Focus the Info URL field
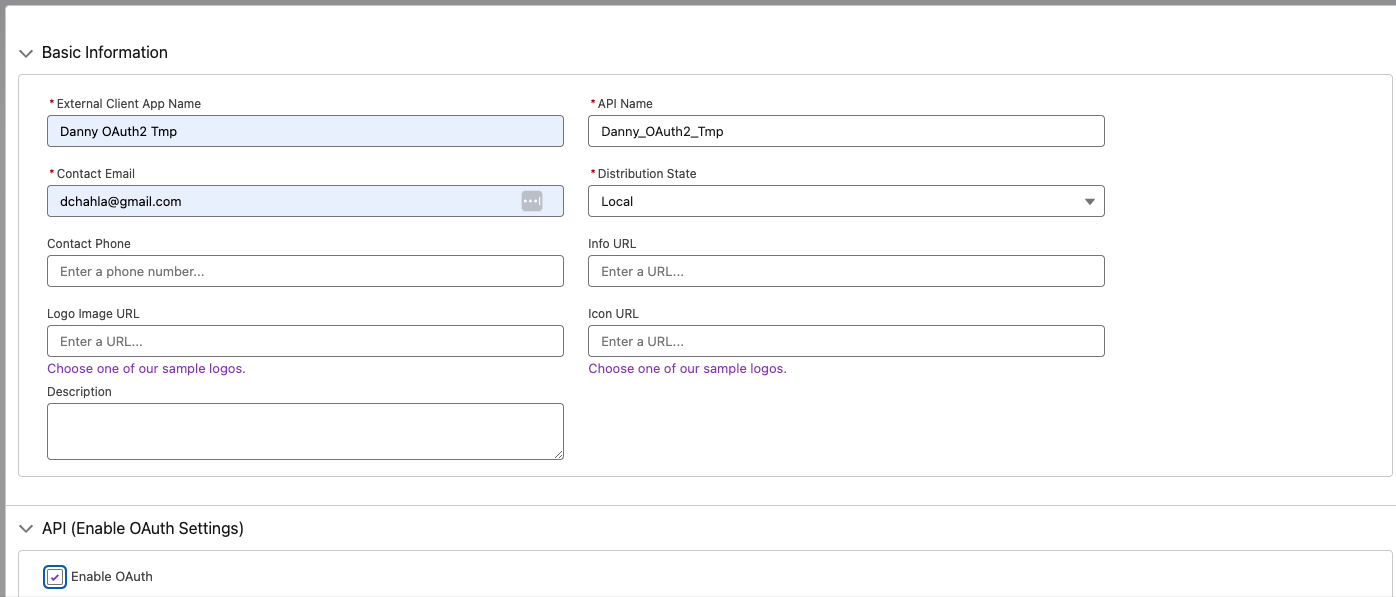Screen dimensions: 1396x597 coord(845,271)
